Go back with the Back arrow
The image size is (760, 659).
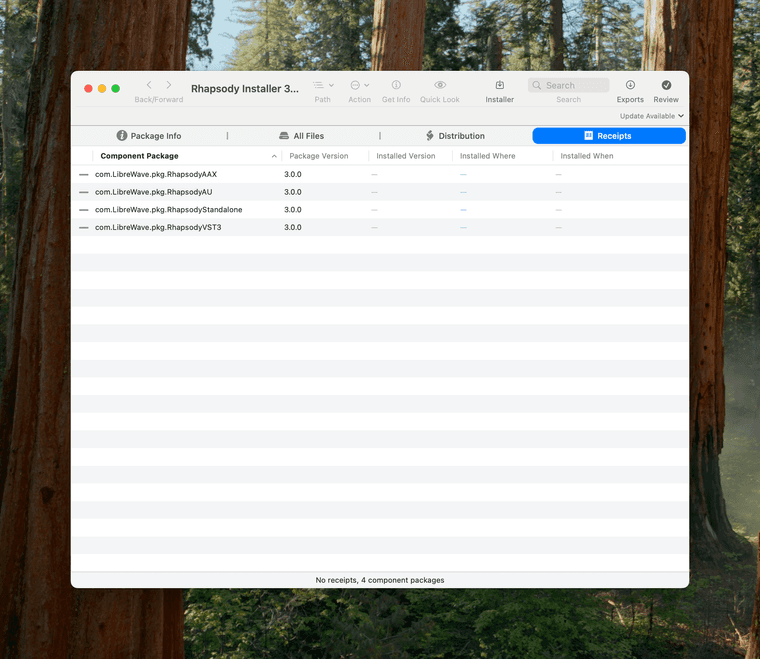tap(149, 85)
